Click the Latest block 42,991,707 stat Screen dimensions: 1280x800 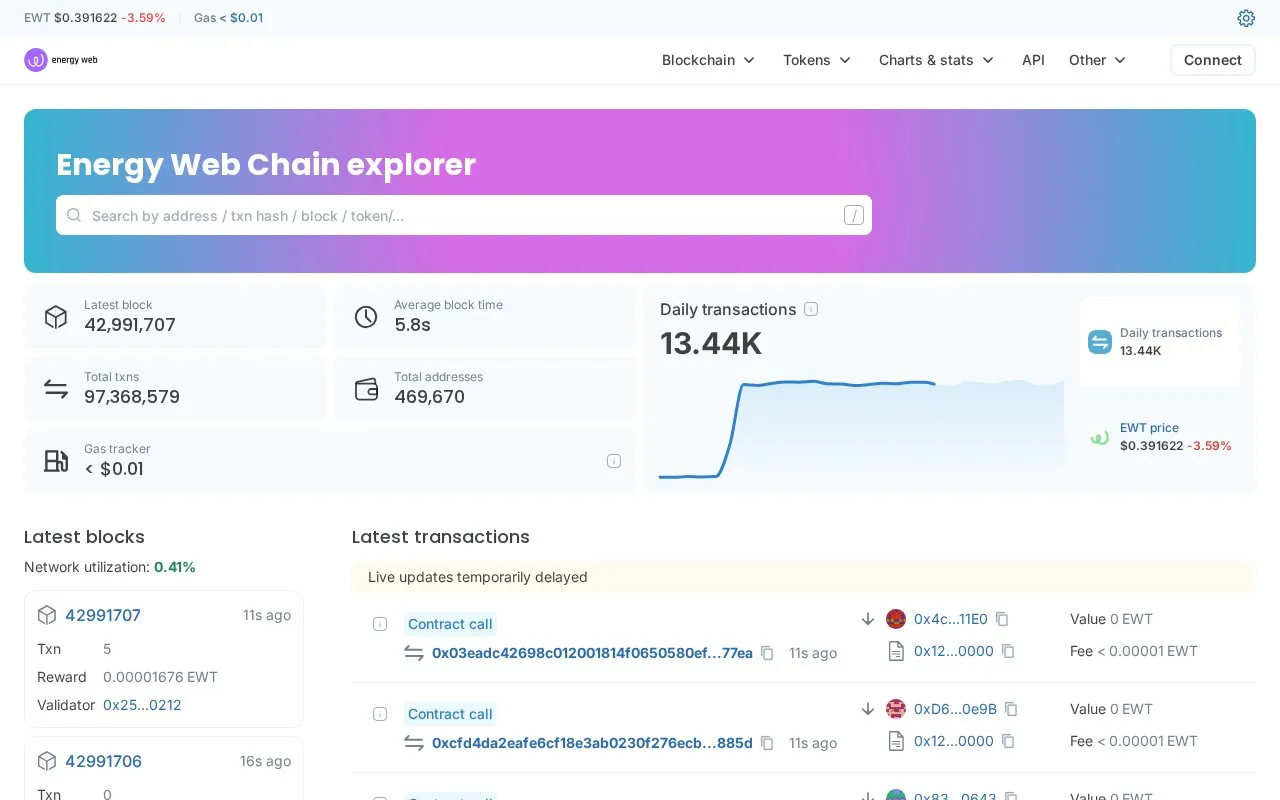click(175, 317)
